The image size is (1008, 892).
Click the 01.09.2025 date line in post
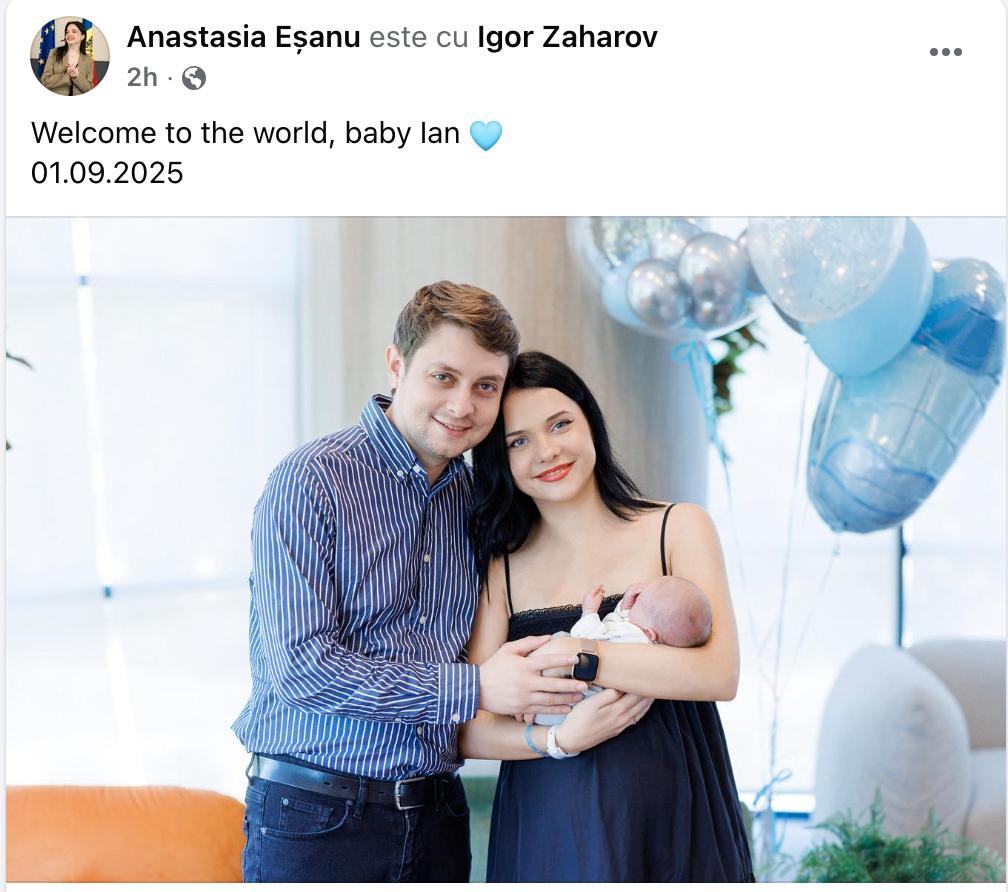pyautogui.click(x=107, y=174)
